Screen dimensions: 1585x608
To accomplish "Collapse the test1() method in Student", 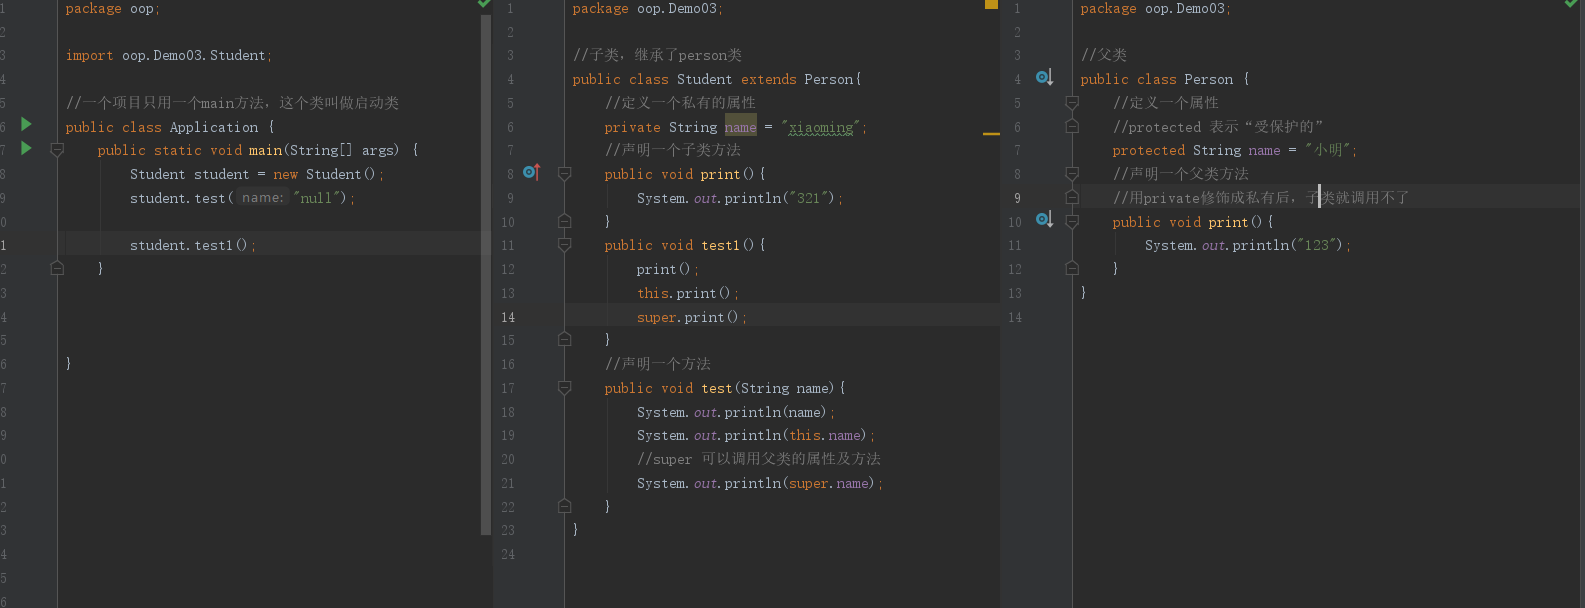I will click(x=564, y=245).
